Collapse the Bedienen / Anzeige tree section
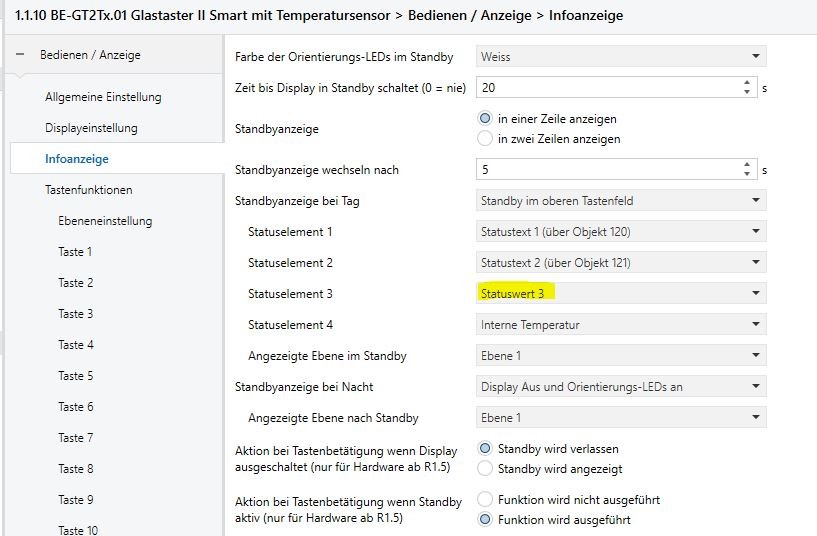This screenshot has height=536, width=817. point(20,55)
